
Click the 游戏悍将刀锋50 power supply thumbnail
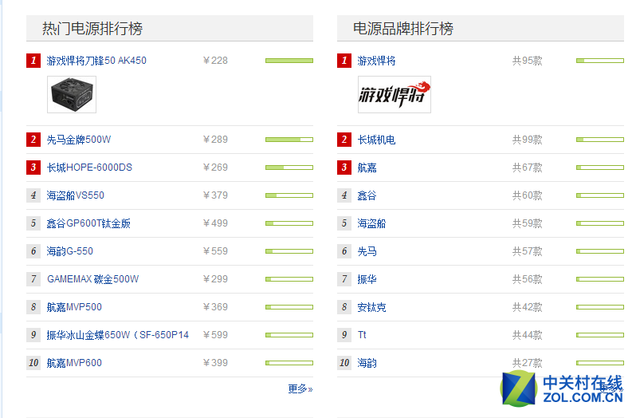72,94
